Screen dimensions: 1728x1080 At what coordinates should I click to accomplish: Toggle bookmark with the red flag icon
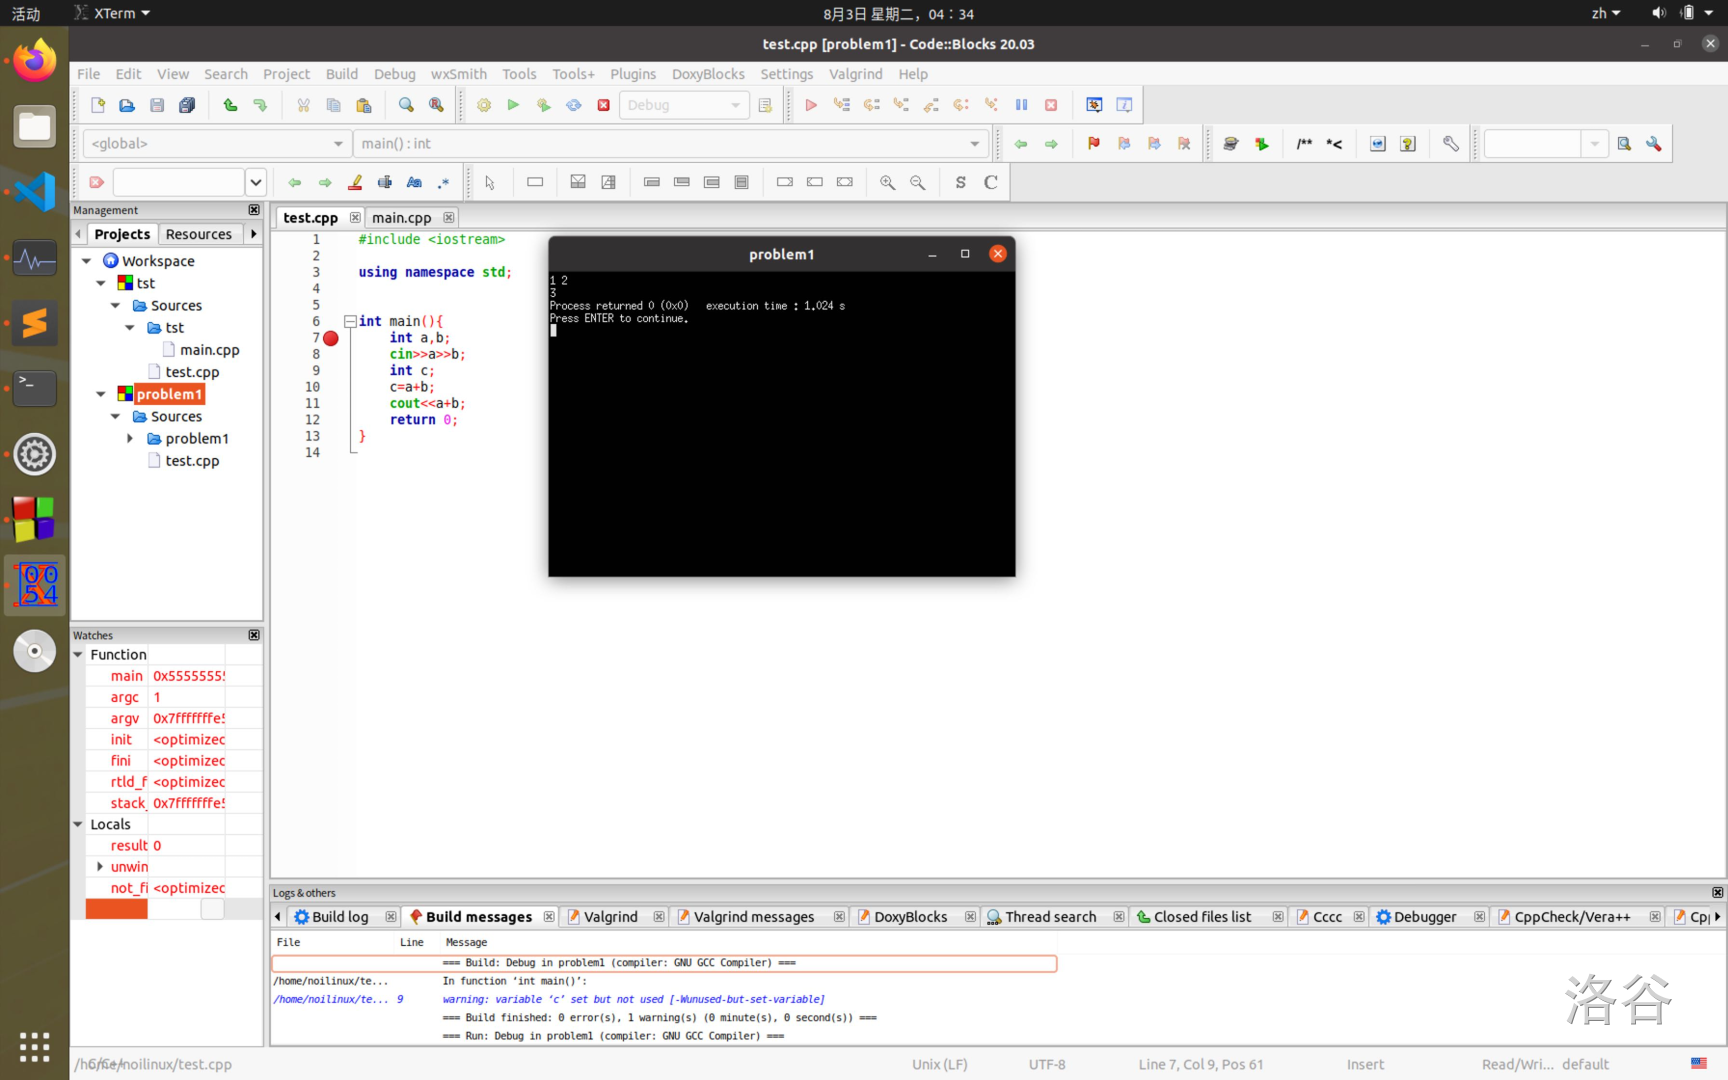(1093, 144)
